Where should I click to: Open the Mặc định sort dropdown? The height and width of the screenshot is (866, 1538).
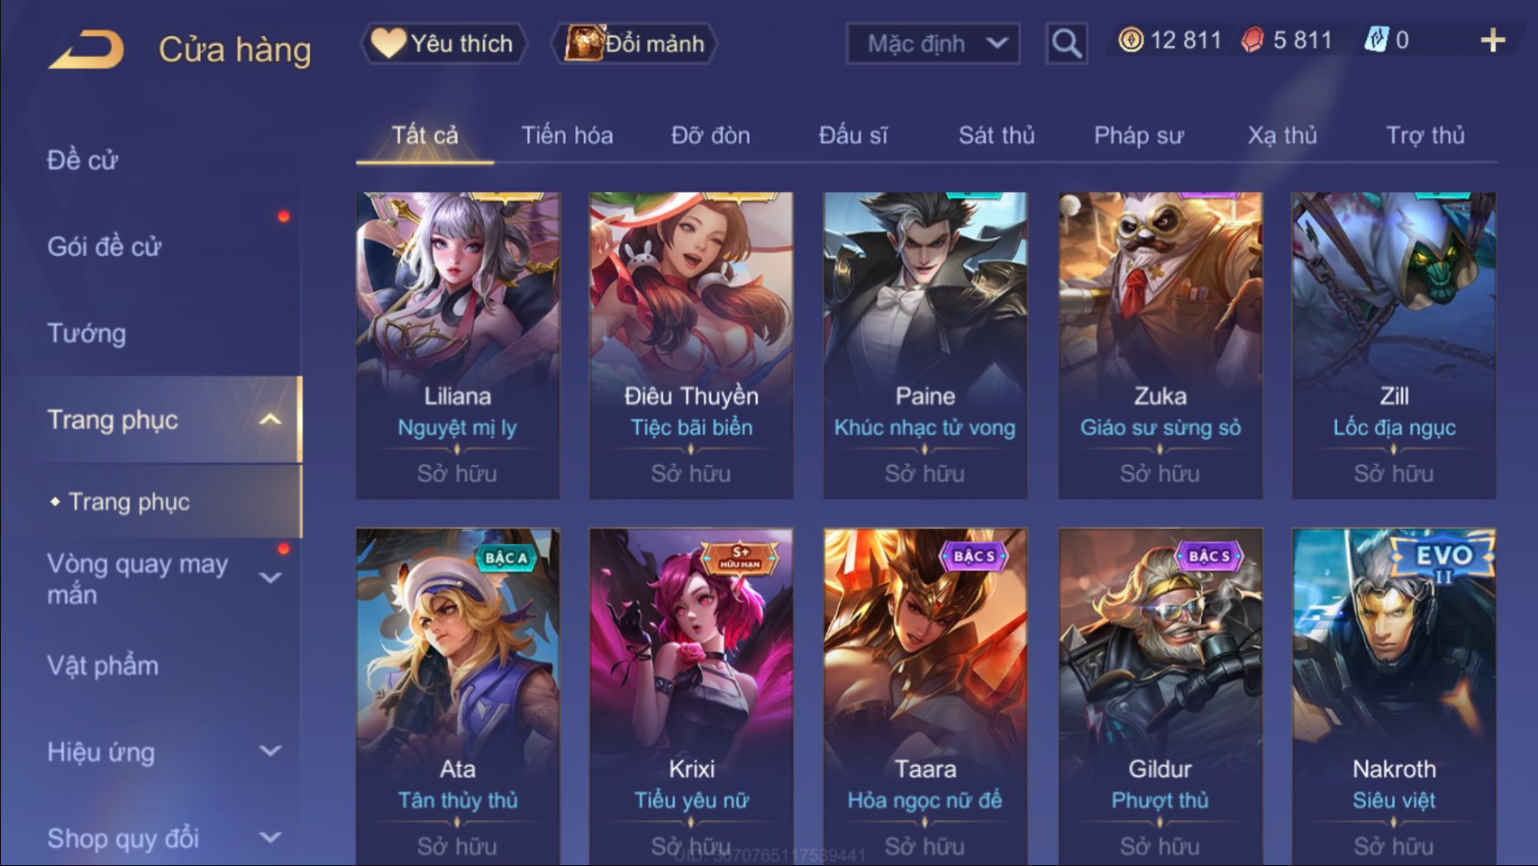pos(933,44)
